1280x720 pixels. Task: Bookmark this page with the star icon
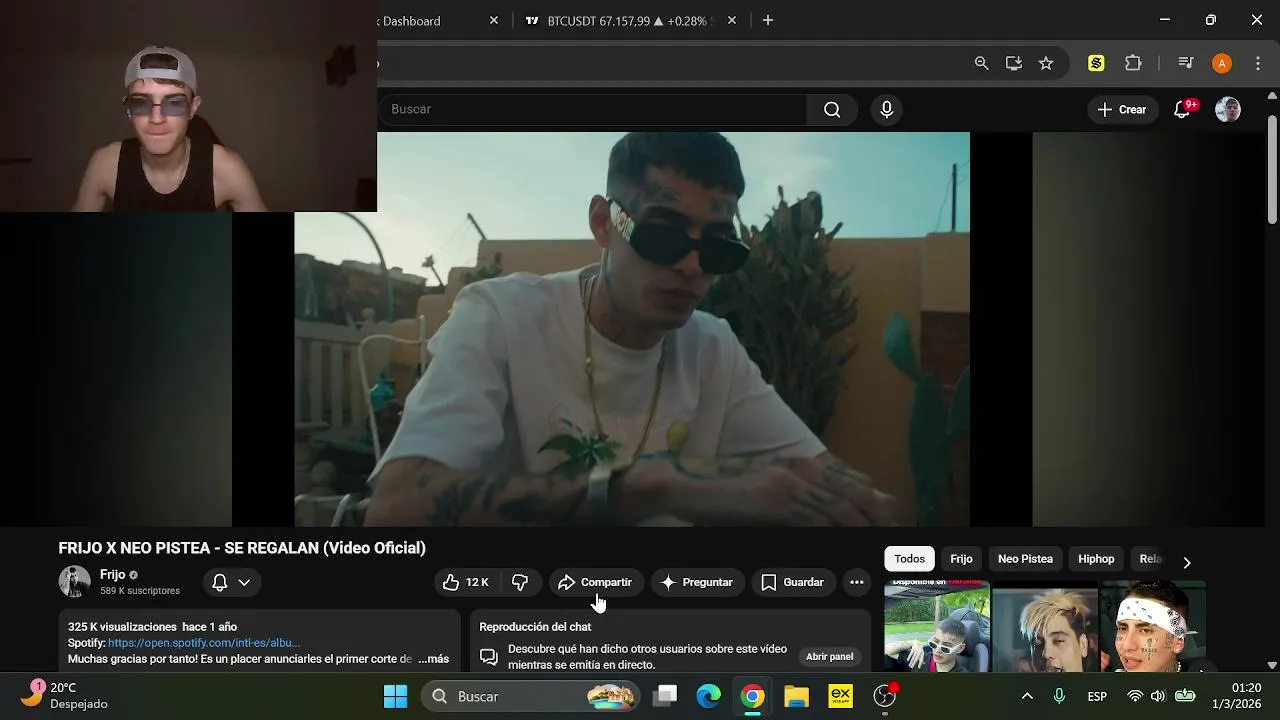tap(1046, 63)
